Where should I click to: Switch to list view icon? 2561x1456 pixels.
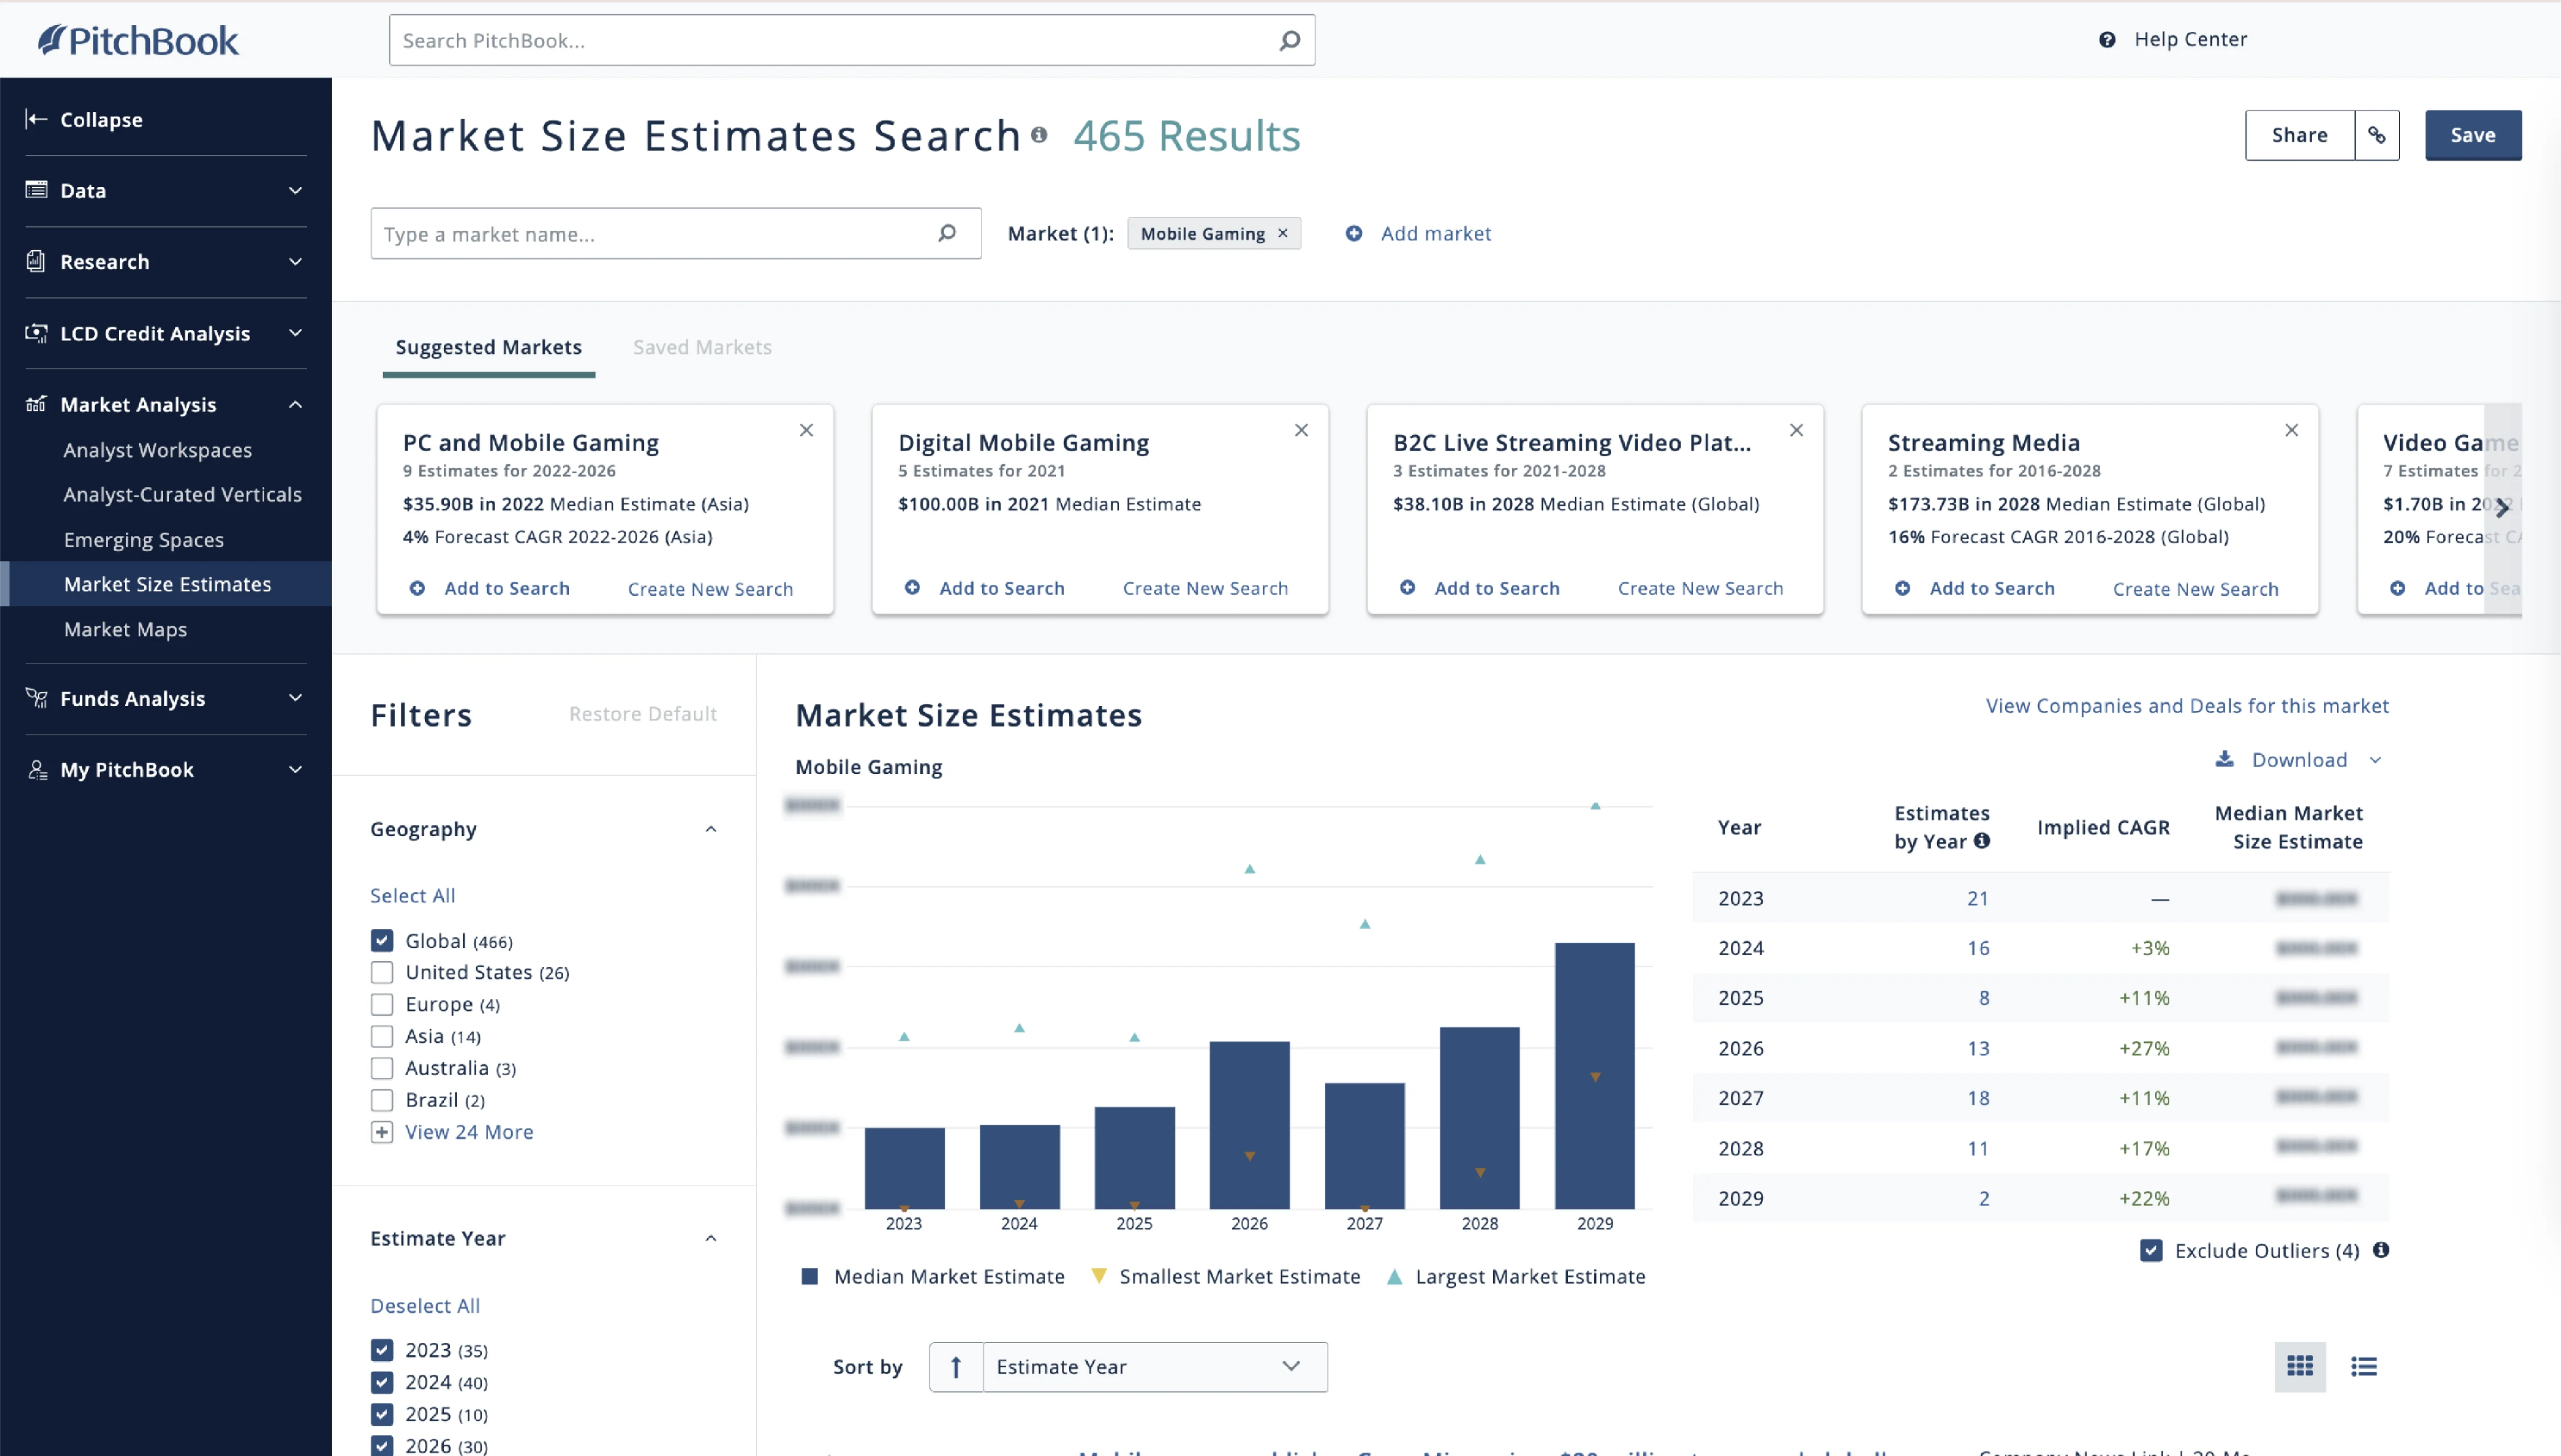click(x=2364, y=1366)
